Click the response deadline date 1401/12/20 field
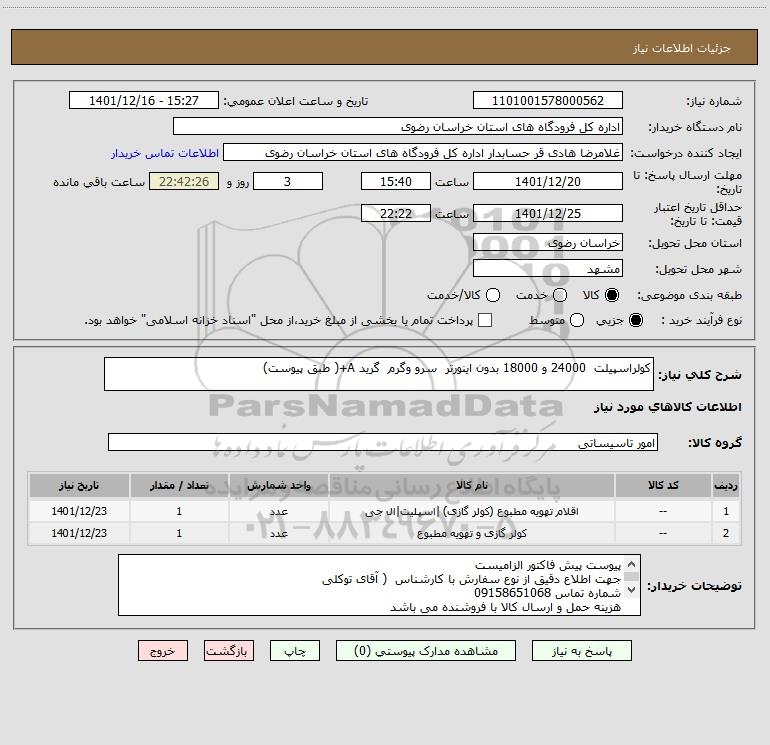770x745 pixels. coord(548,181)
